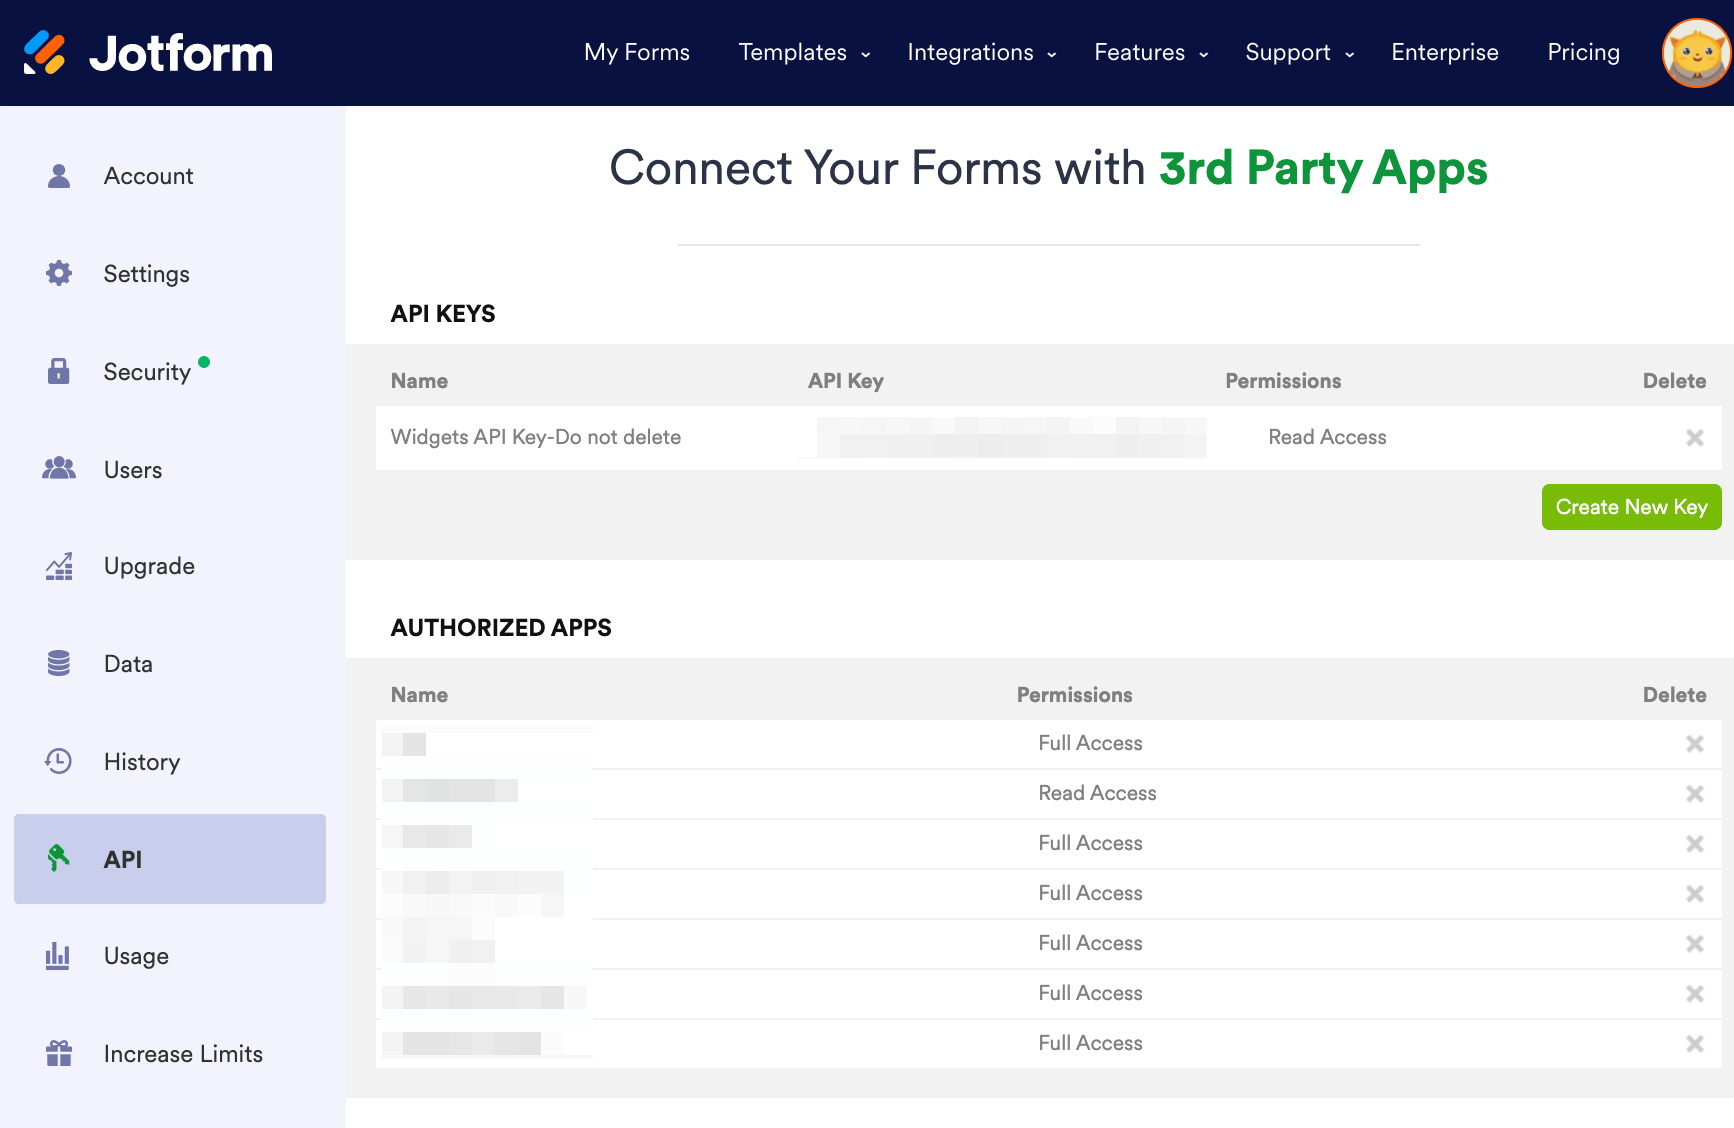
Task: Open My Forms in top navigation
Action: coord(637,52)
